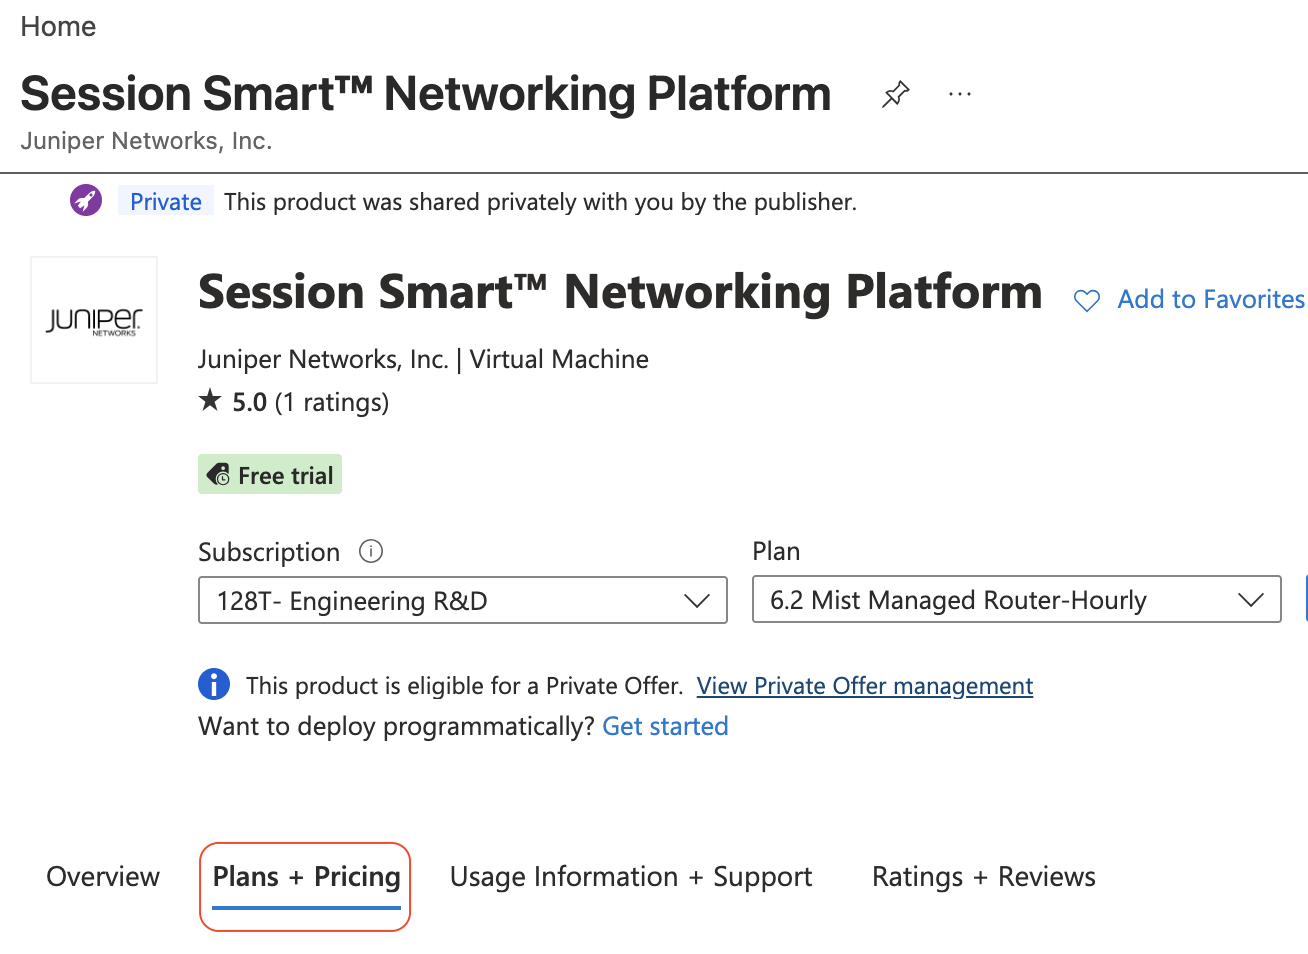
Task: Click the Plan field label
Action: [776, 551]
